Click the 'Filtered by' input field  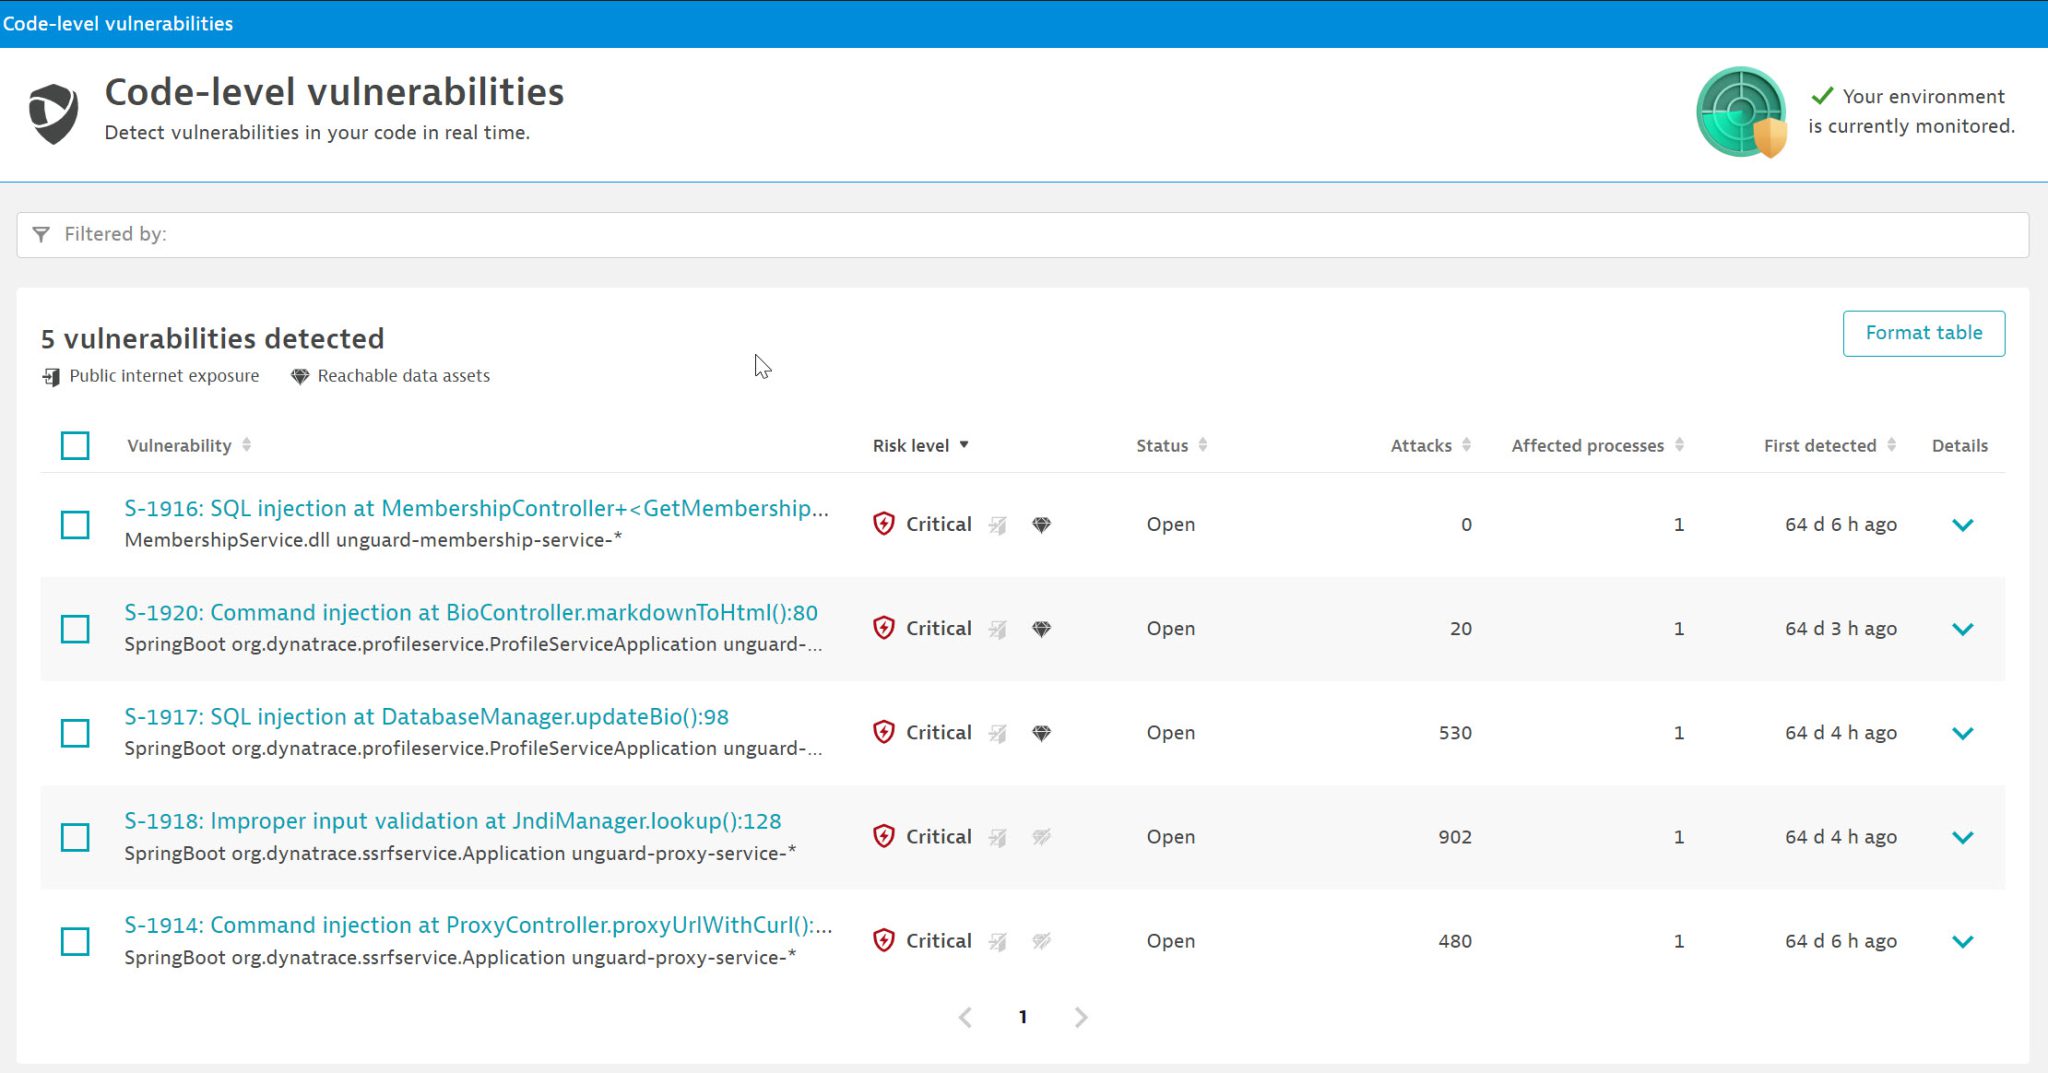(1022, 234)
